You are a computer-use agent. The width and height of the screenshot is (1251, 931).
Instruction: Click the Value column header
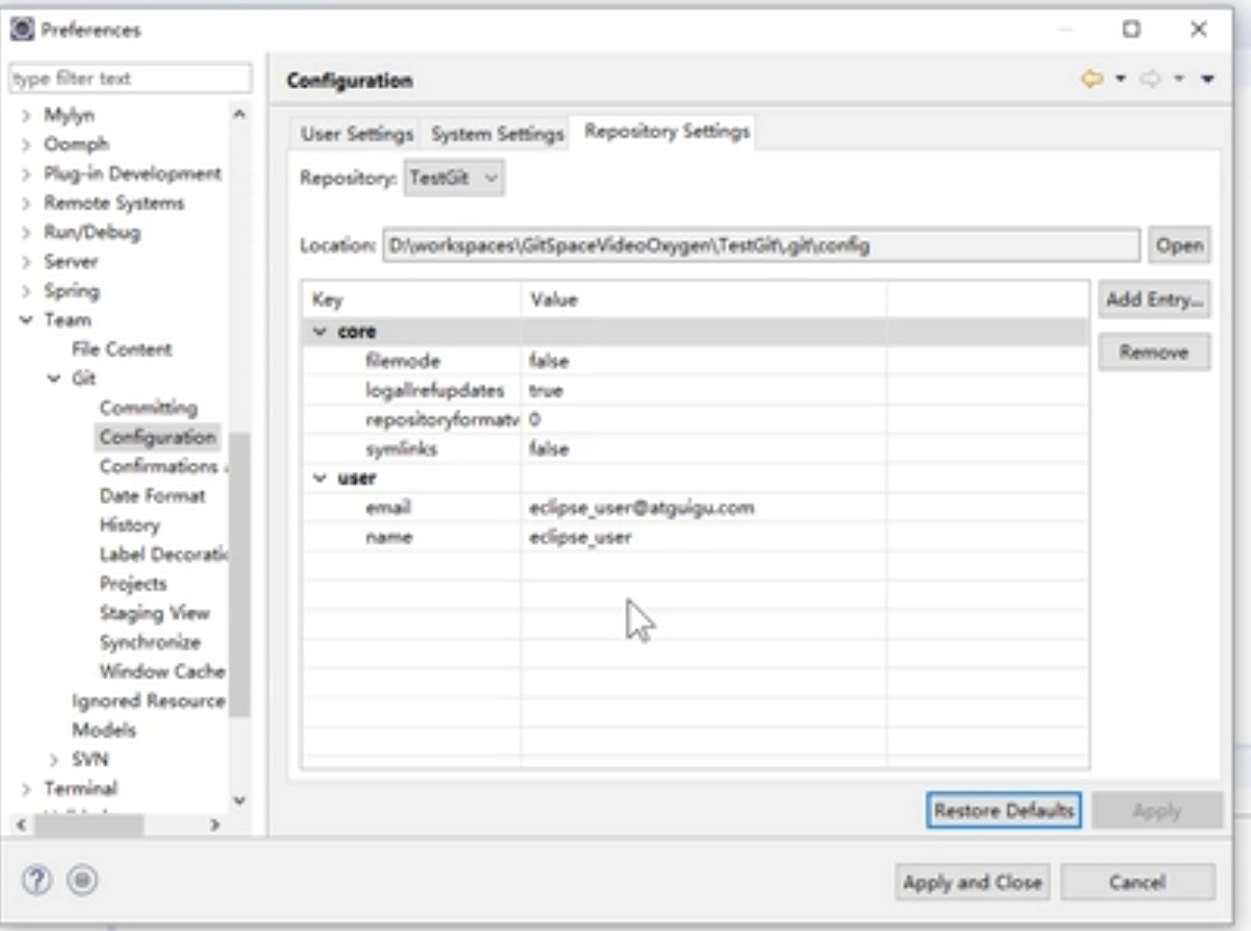[x=703, y=299]
